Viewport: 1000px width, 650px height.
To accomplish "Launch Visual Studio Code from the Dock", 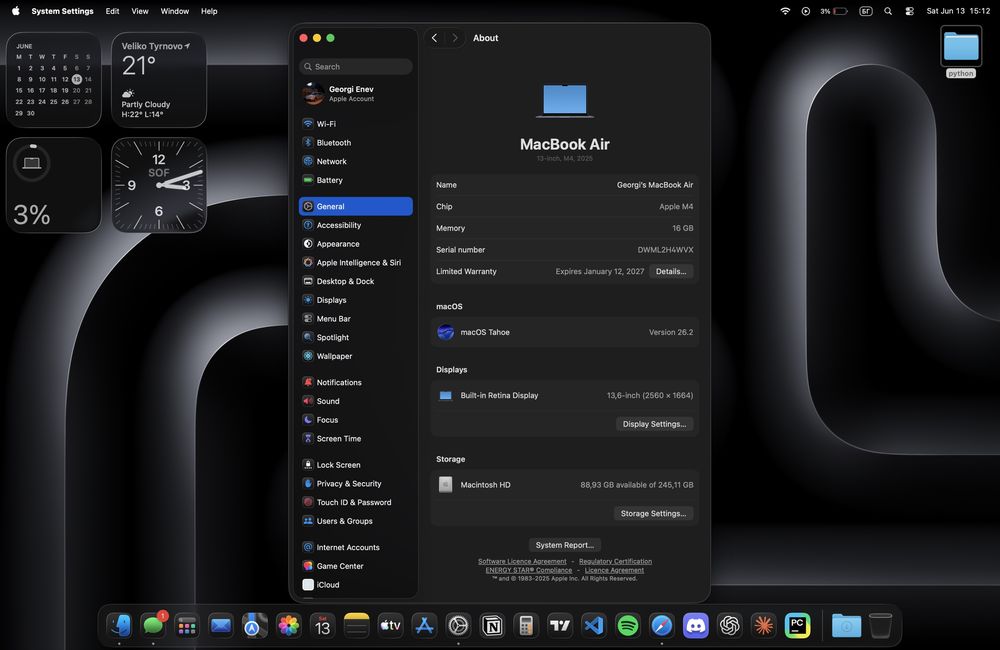I will pos(594,626).
